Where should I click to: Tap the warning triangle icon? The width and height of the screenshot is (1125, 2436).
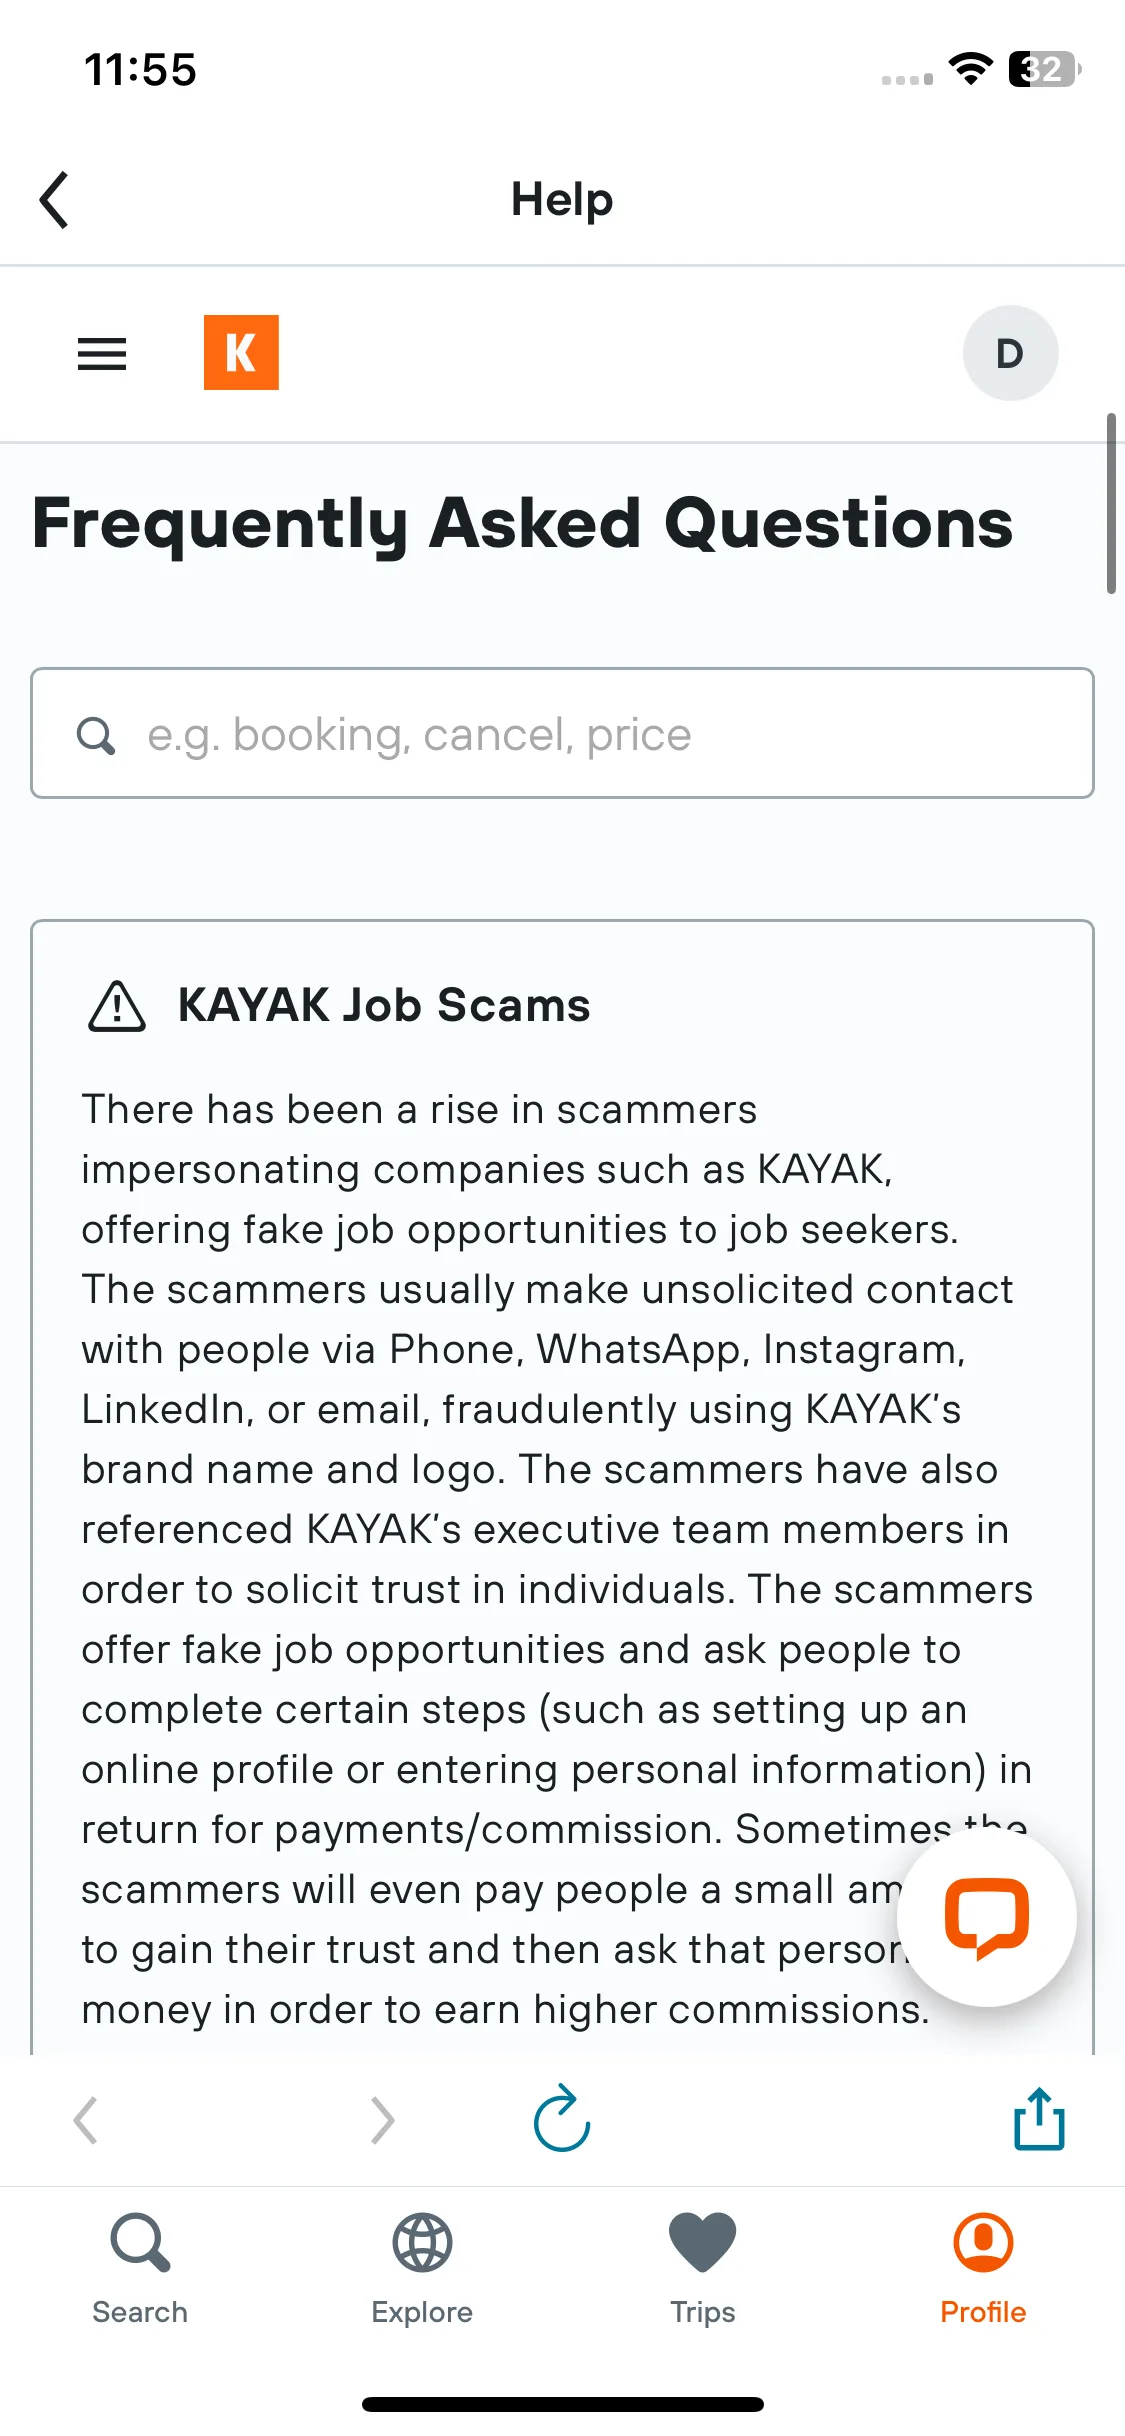pyautogui.click(x=117, y=1006)
